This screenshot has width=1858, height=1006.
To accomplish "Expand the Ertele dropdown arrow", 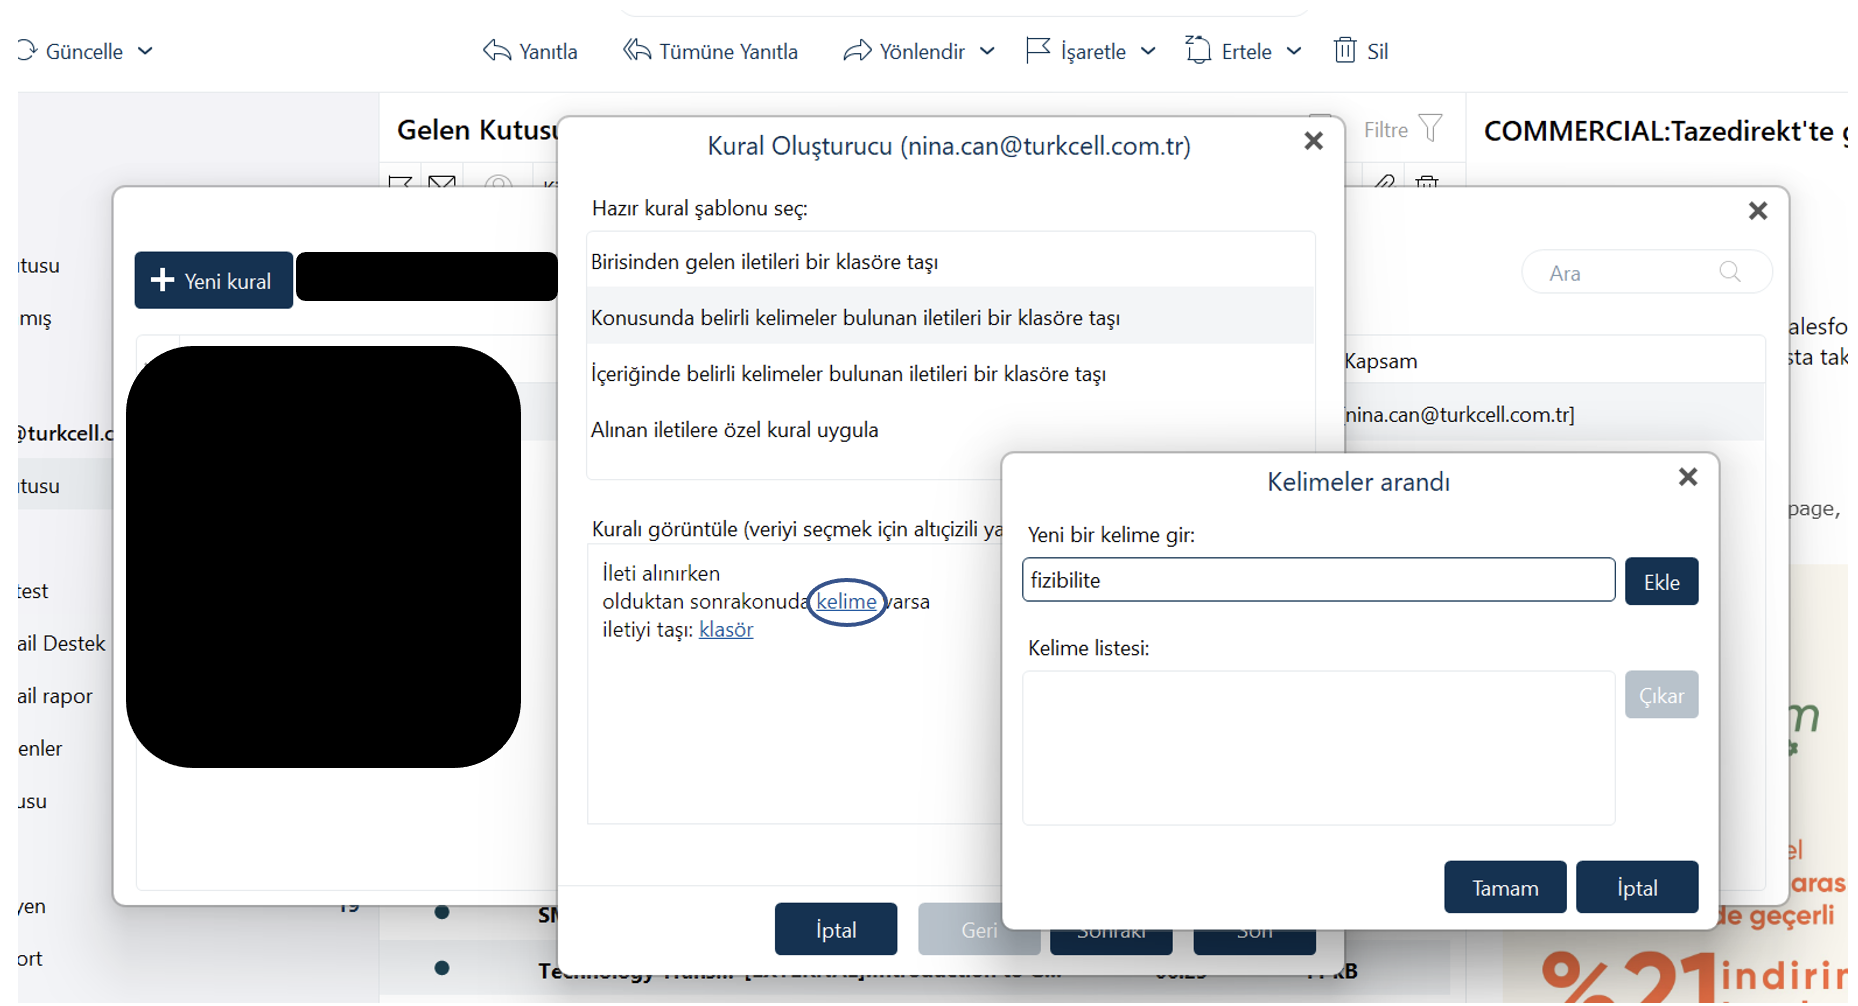I will 1294,51.
